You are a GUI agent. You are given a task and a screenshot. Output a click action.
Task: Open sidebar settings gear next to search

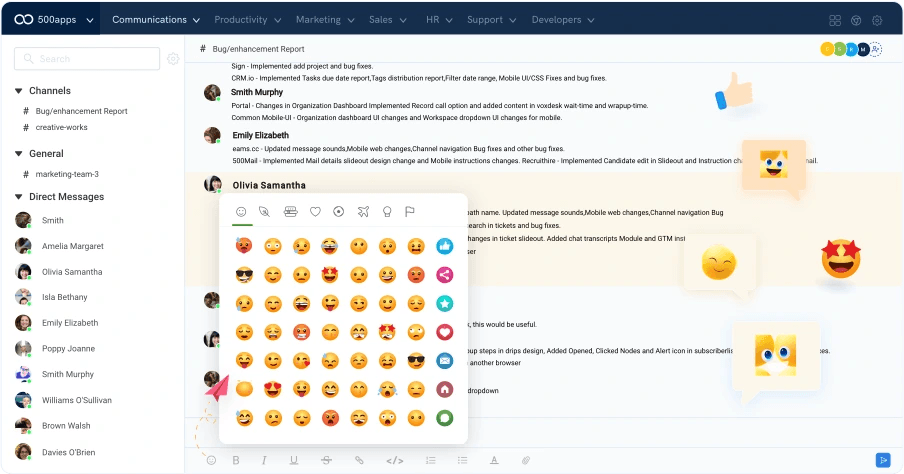point(173,59)
